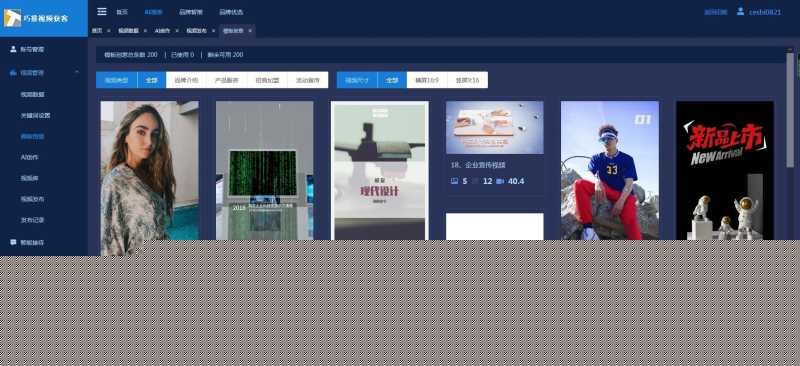Filter templates by 产品服务
800x366 pixels.
pyautogui.click(x=227, y=80)
